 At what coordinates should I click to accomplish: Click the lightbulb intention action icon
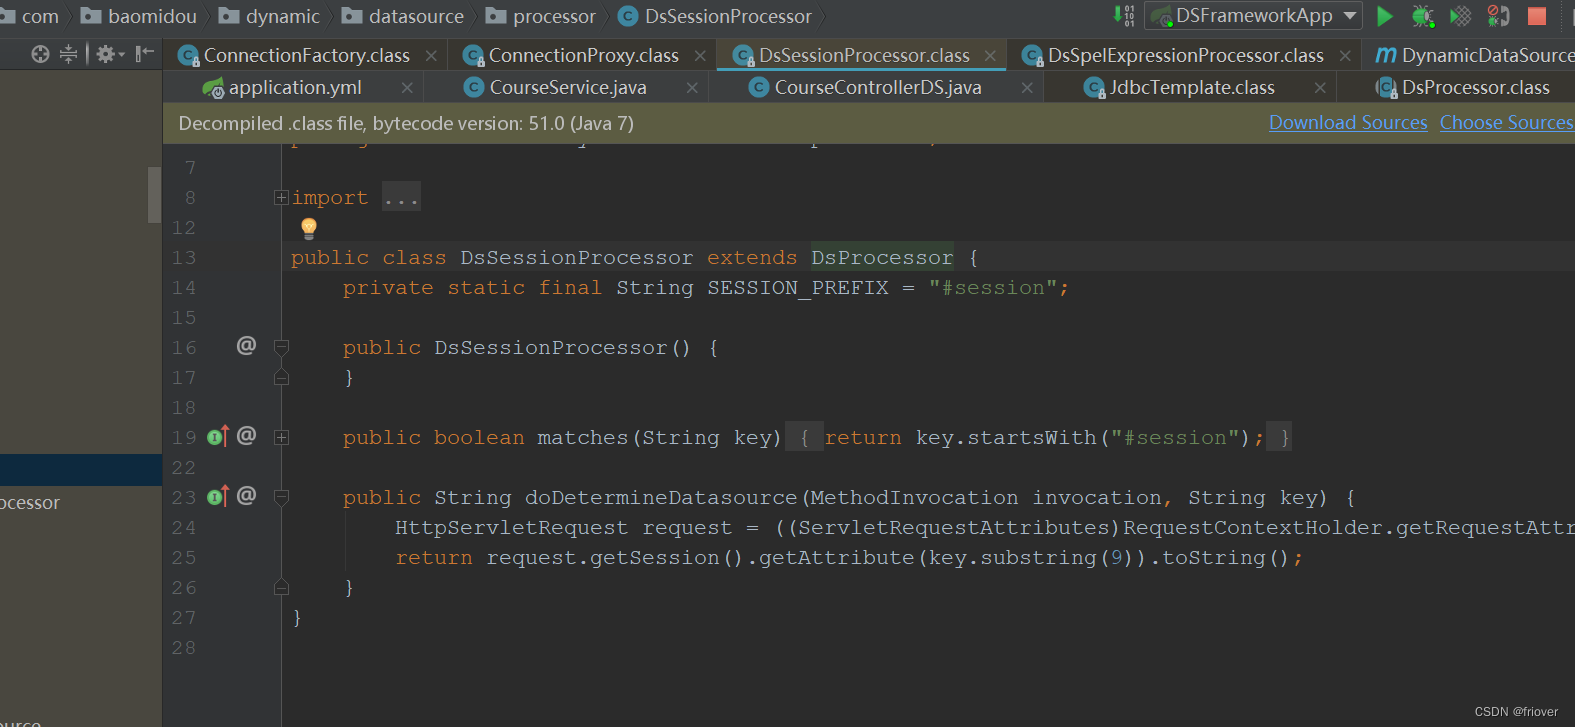pyautogui.click(x=309, y=228)
